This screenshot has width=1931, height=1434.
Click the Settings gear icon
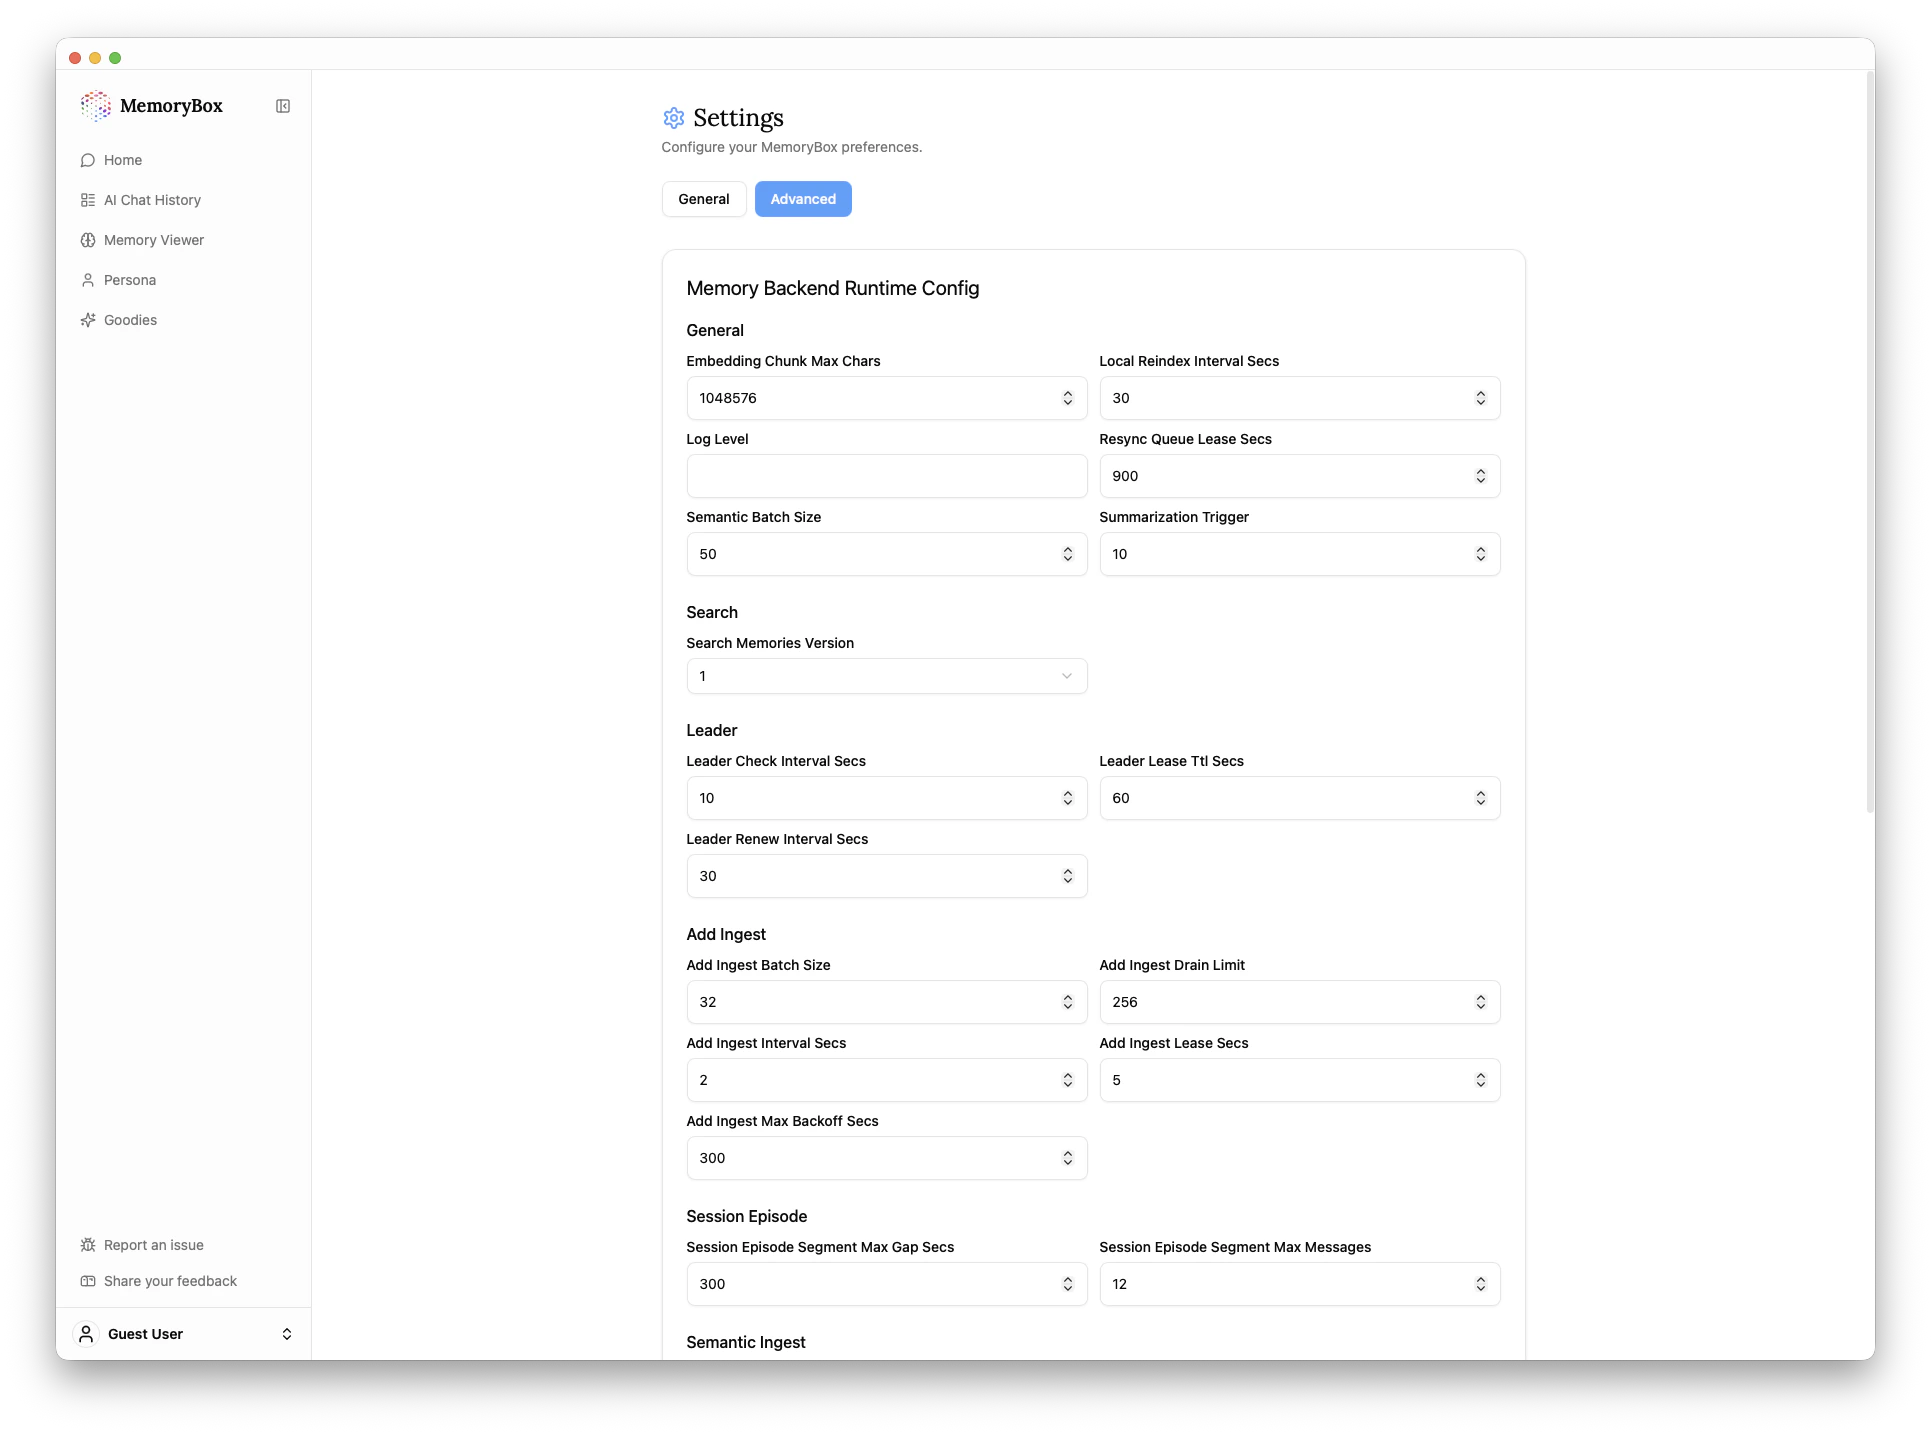(x=672, y=118)
